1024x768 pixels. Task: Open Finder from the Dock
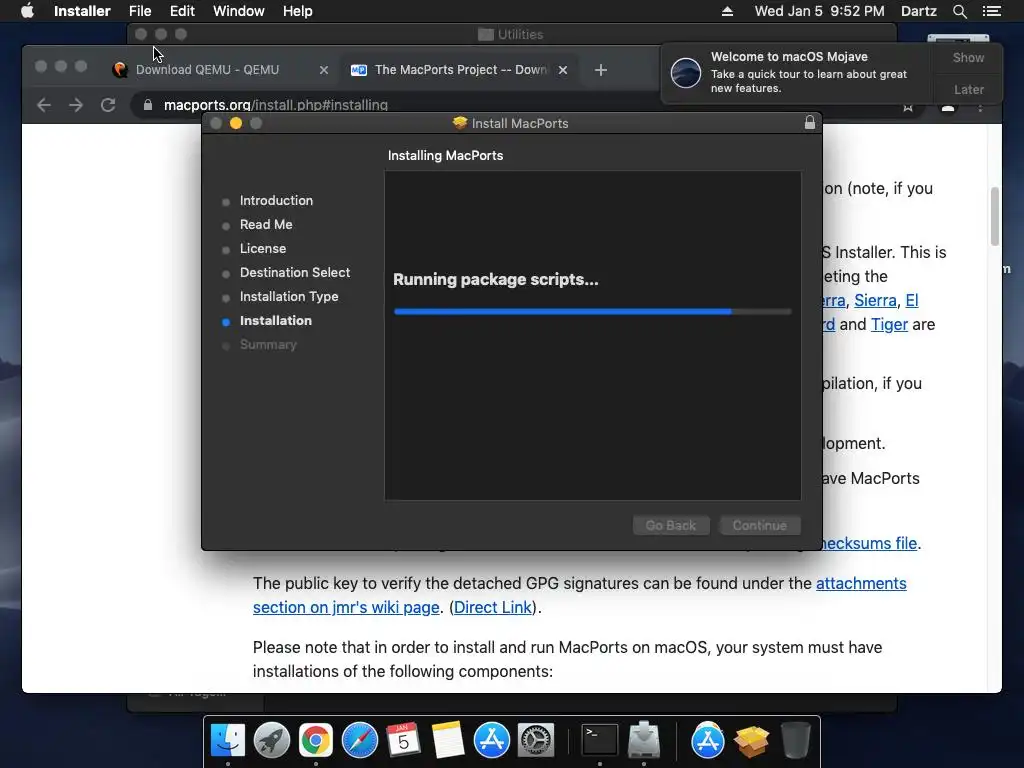pyautogui.click(x=228, y=741)
